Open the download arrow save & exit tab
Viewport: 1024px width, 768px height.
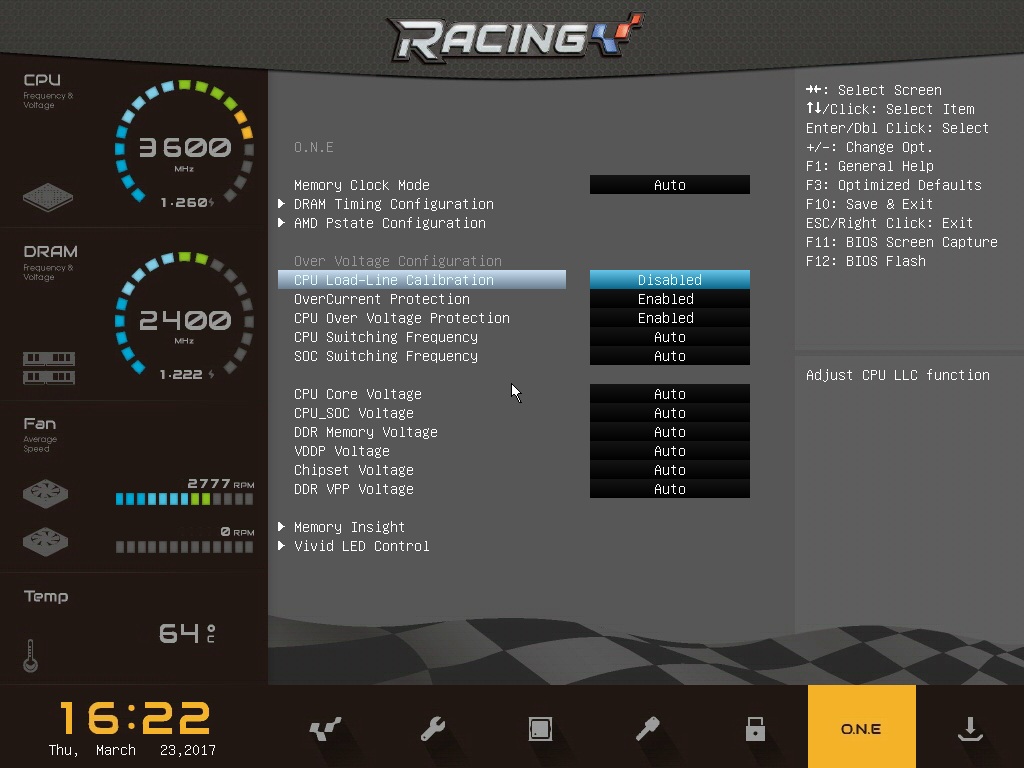[x=970, y=728]
